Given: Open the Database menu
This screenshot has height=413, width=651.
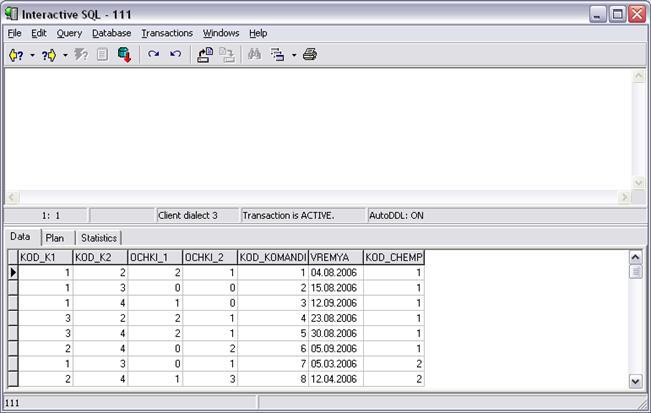Looking at the screenshot, I should 111,33.
